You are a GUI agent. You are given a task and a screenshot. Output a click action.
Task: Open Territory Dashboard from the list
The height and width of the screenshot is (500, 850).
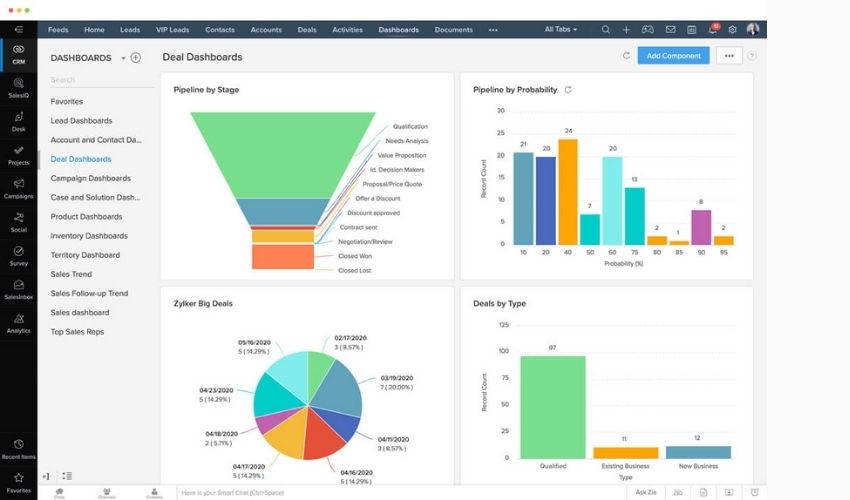click(x=85, y=255)
